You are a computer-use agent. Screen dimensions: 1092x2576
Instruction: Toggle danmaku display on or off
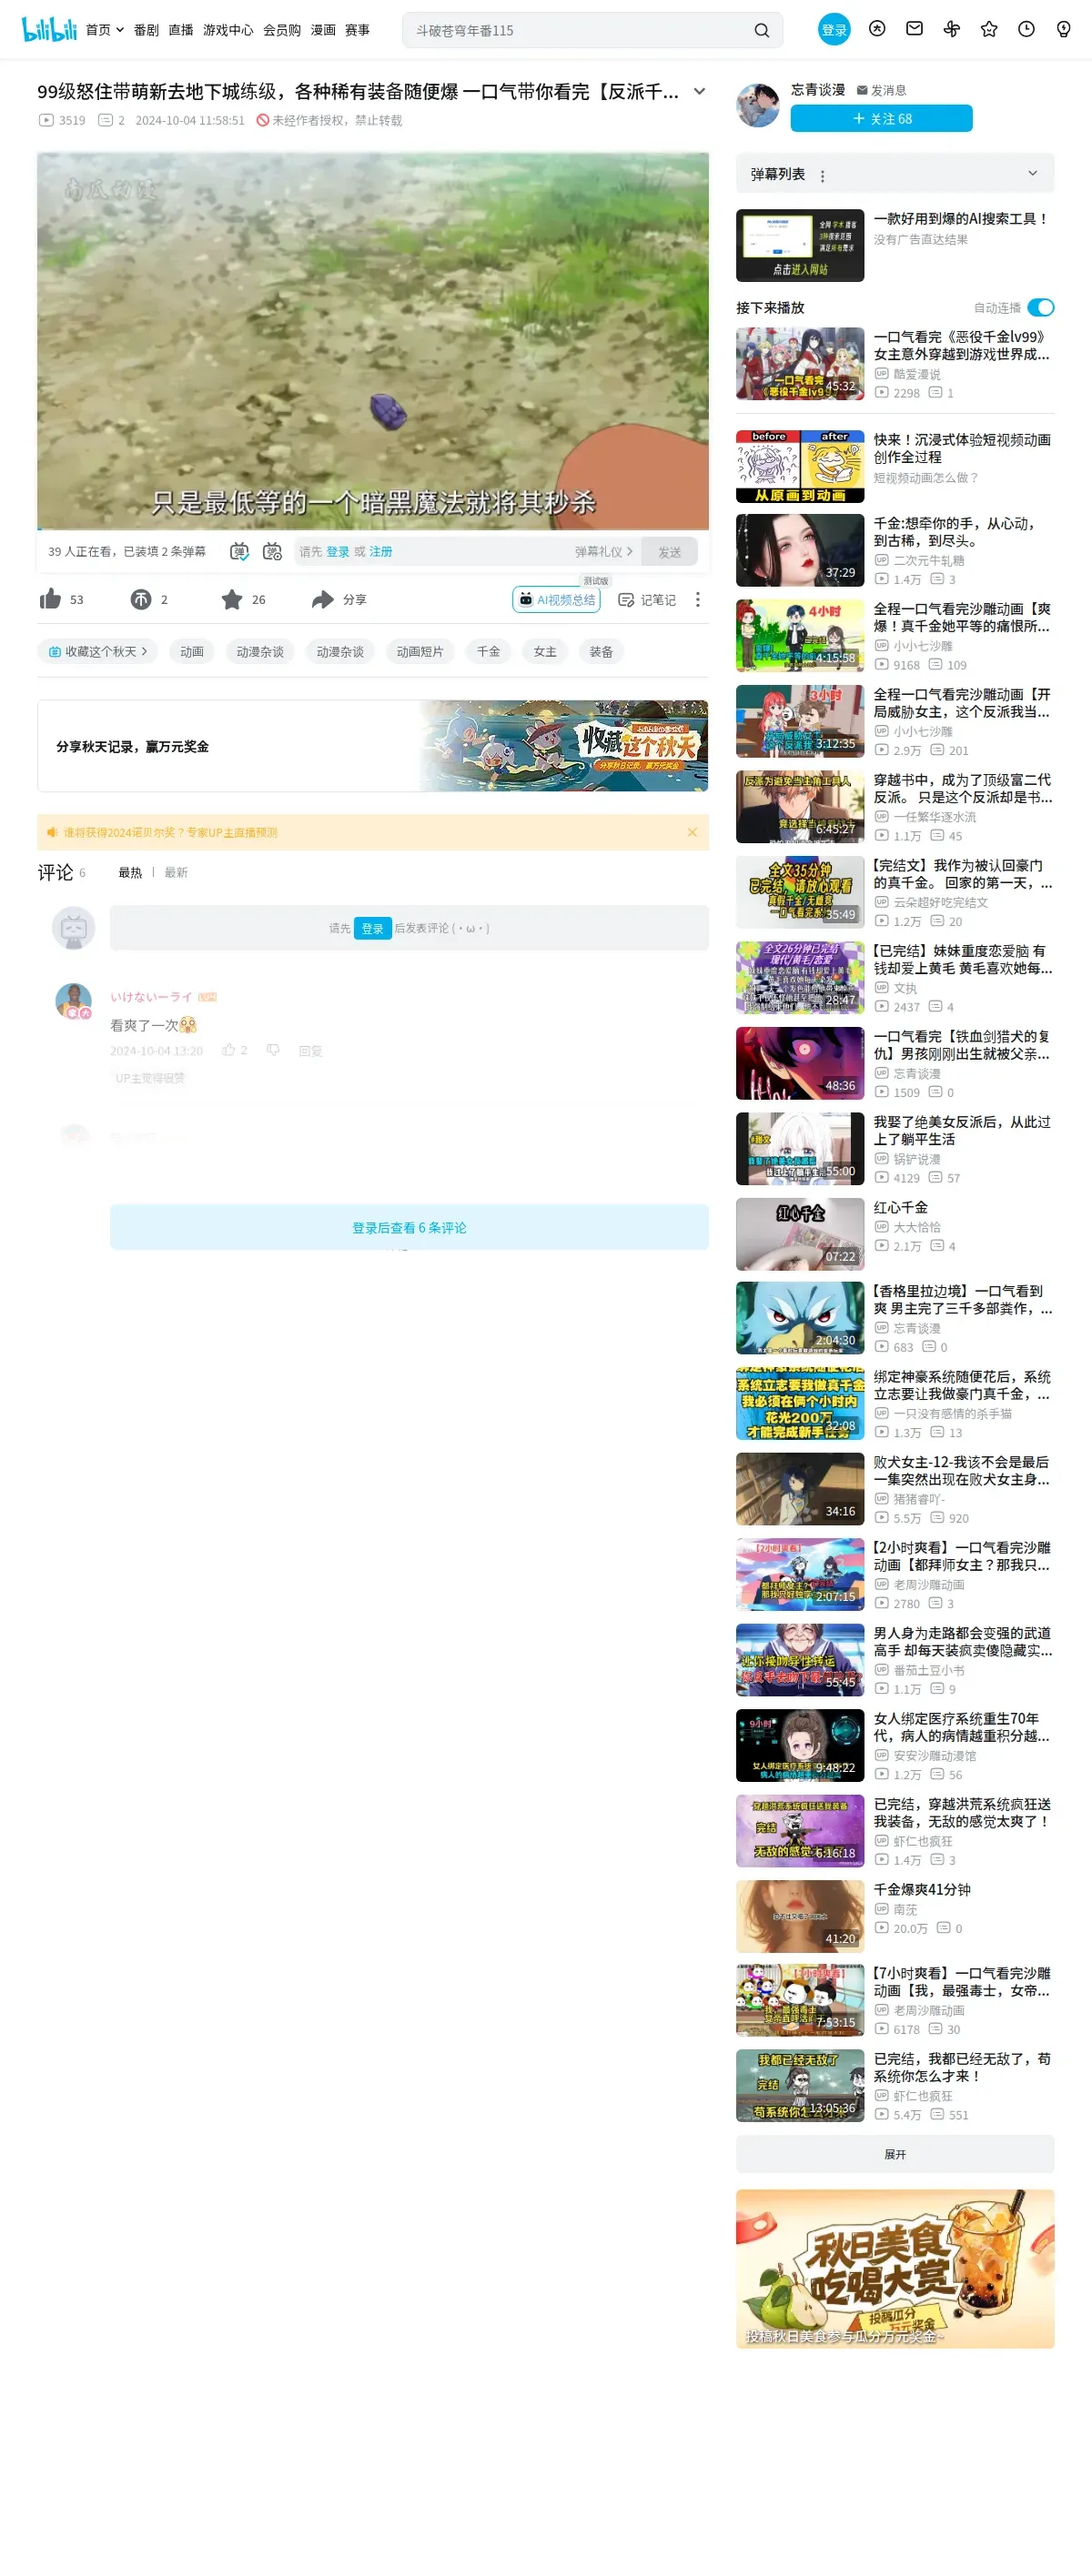click(239, 551)
